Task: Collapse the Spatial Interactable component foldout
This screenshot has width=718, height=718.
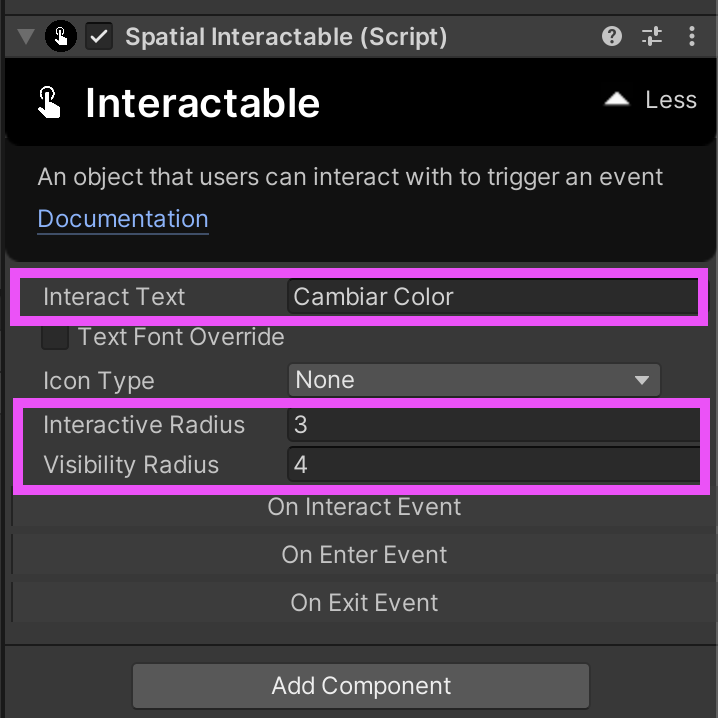Action: coord(26,37)
